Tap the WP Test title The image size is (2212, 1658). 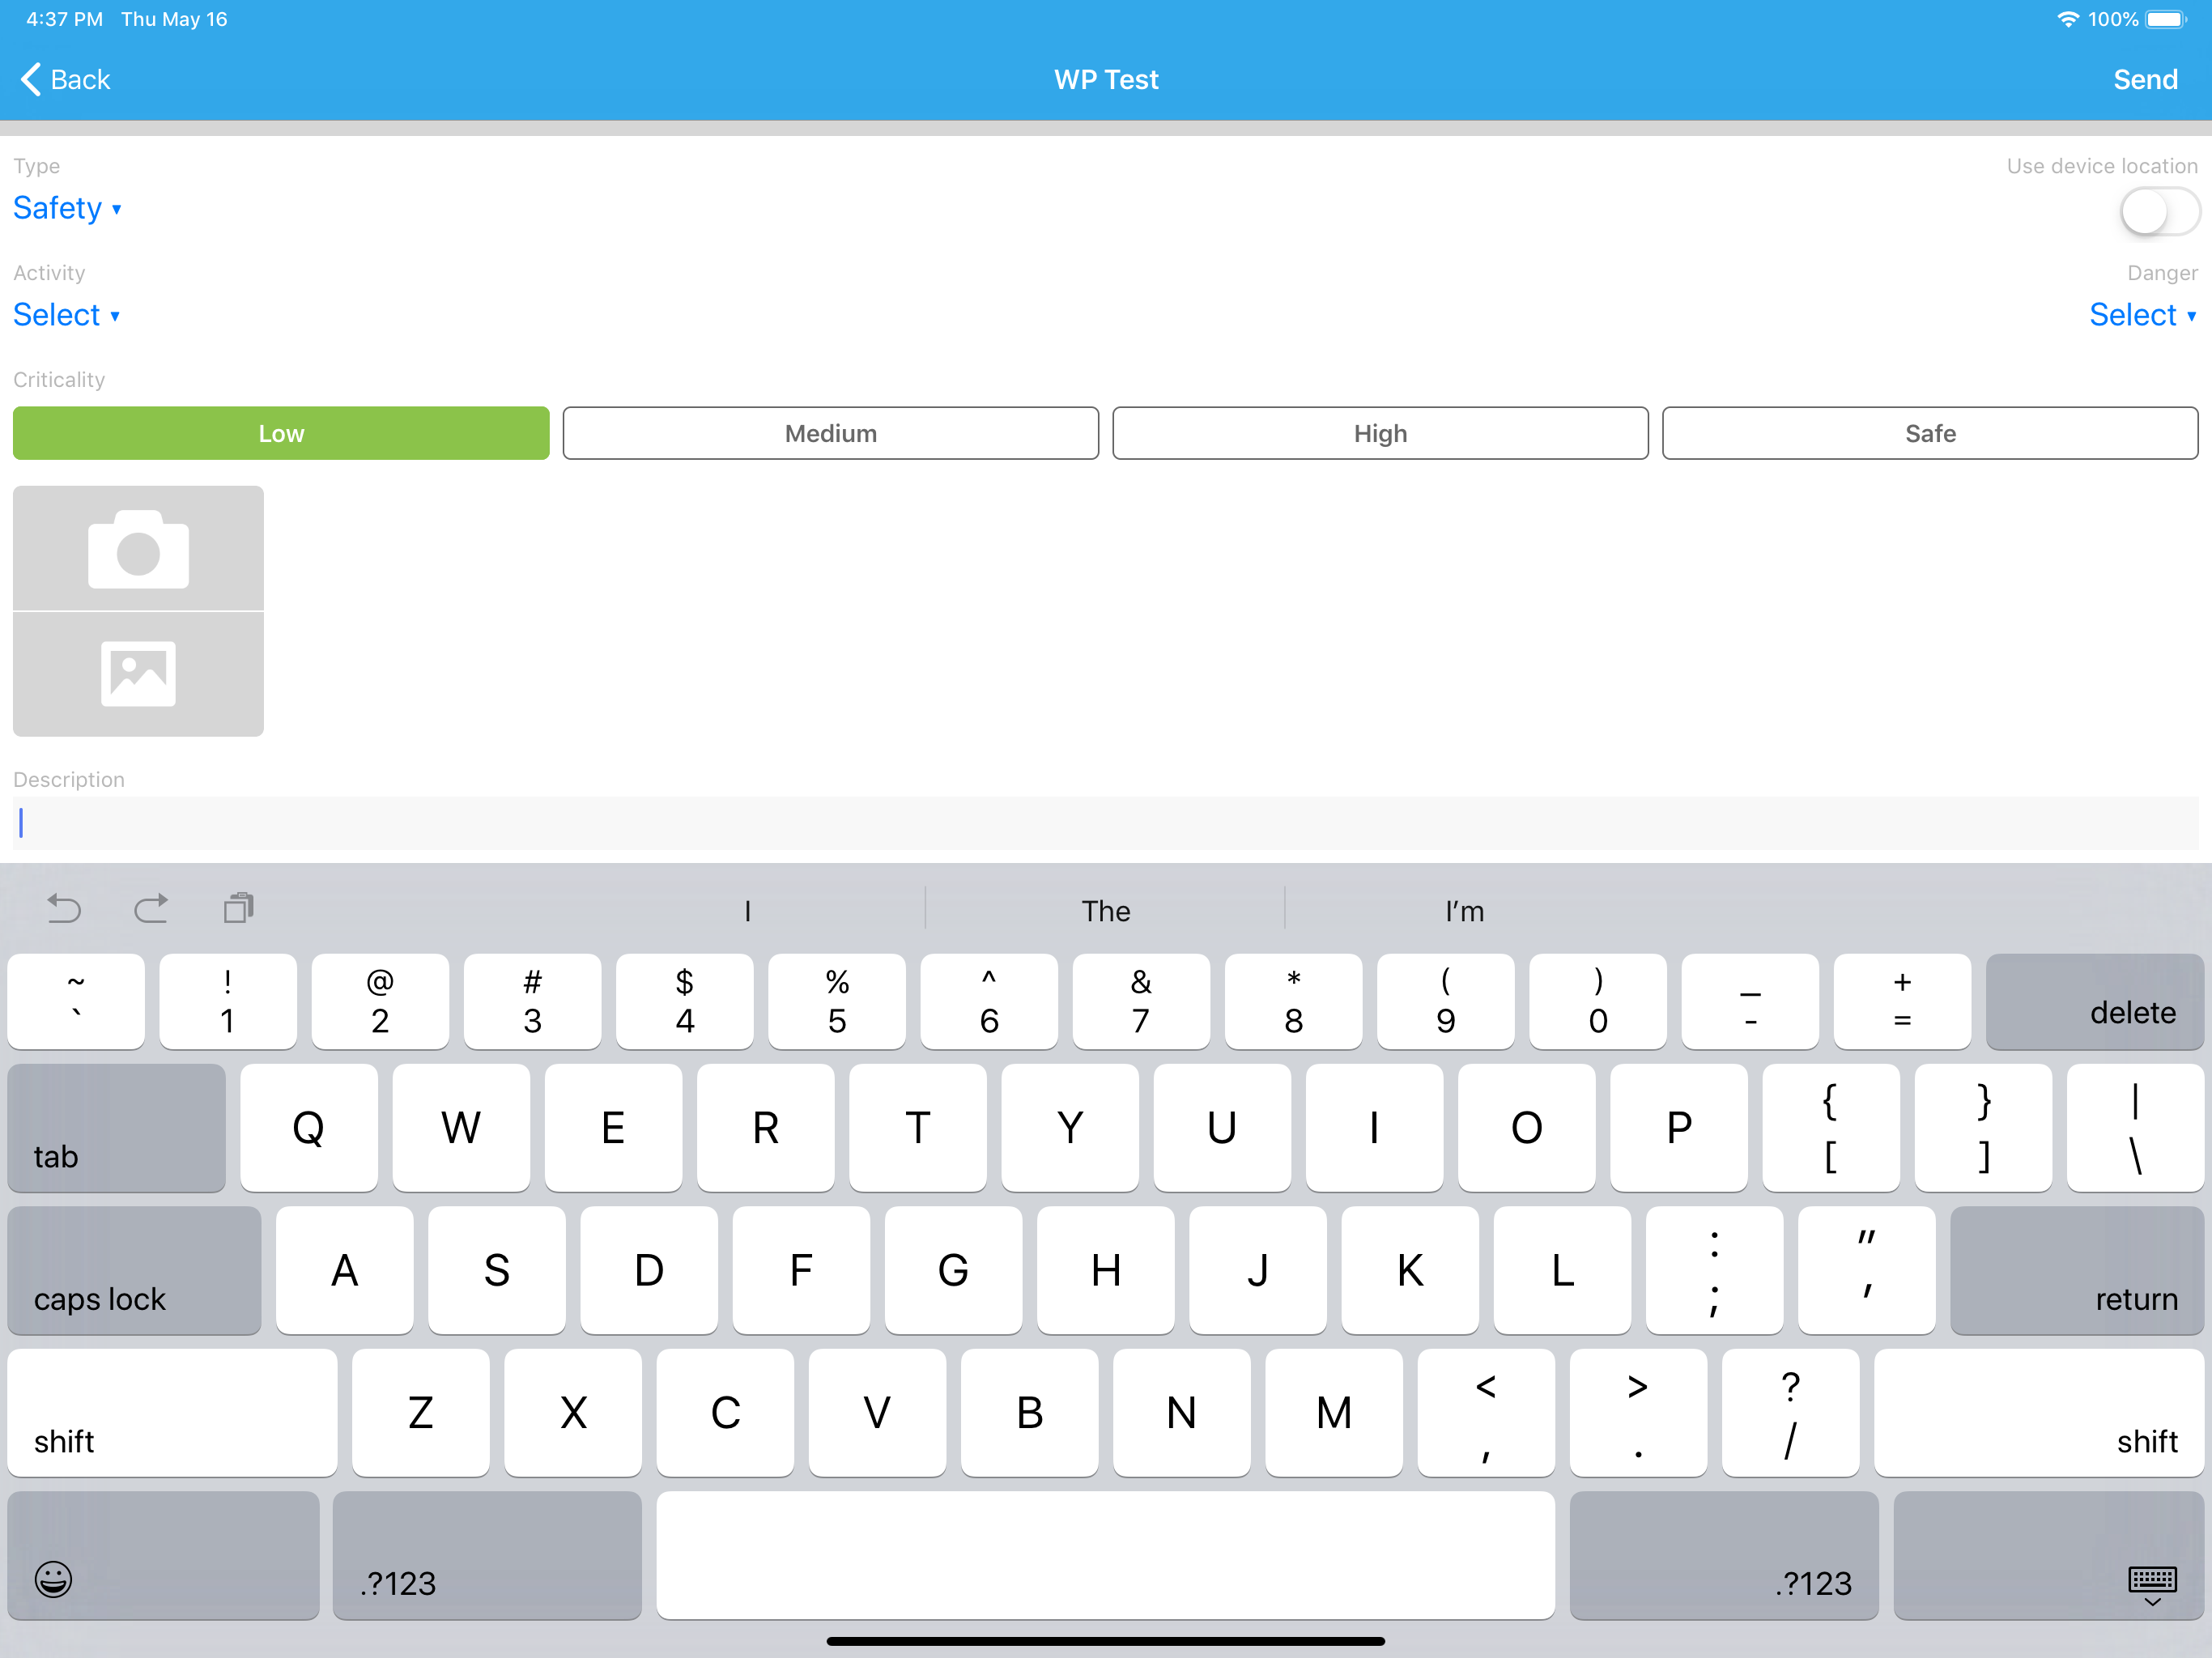[1105, 79]
